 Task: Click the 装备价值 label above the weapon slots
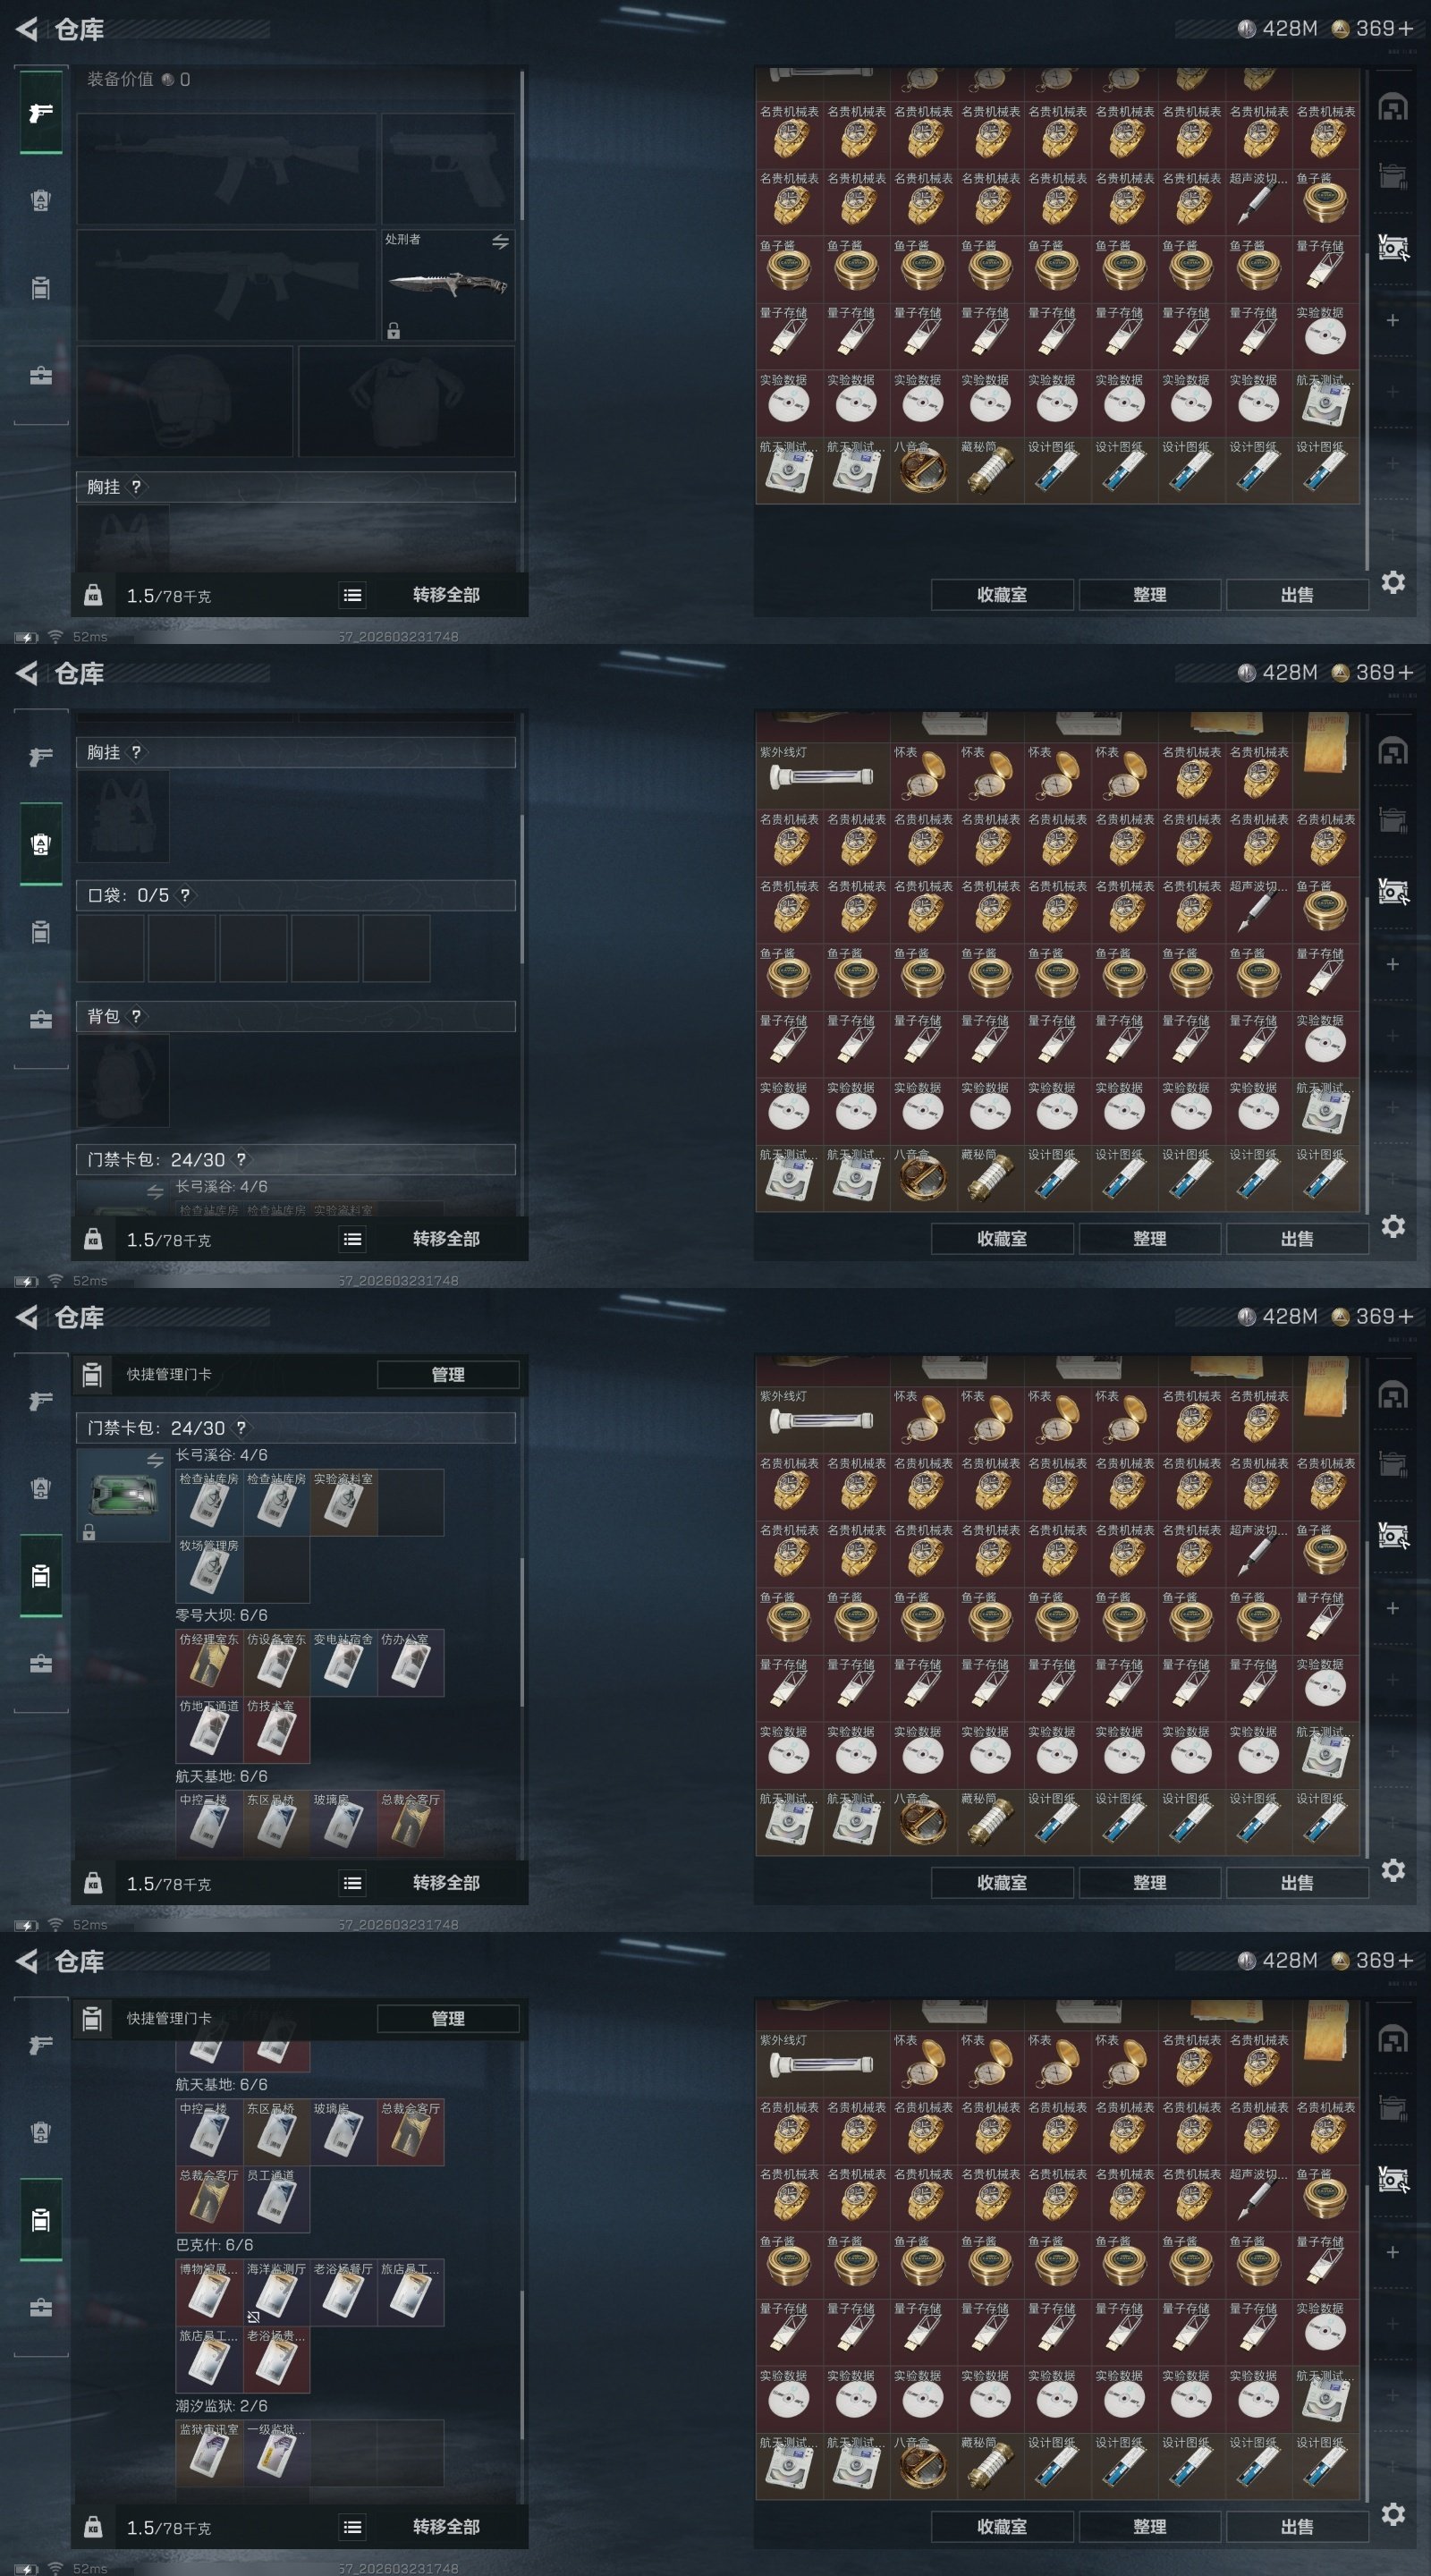tap(121, 79)
